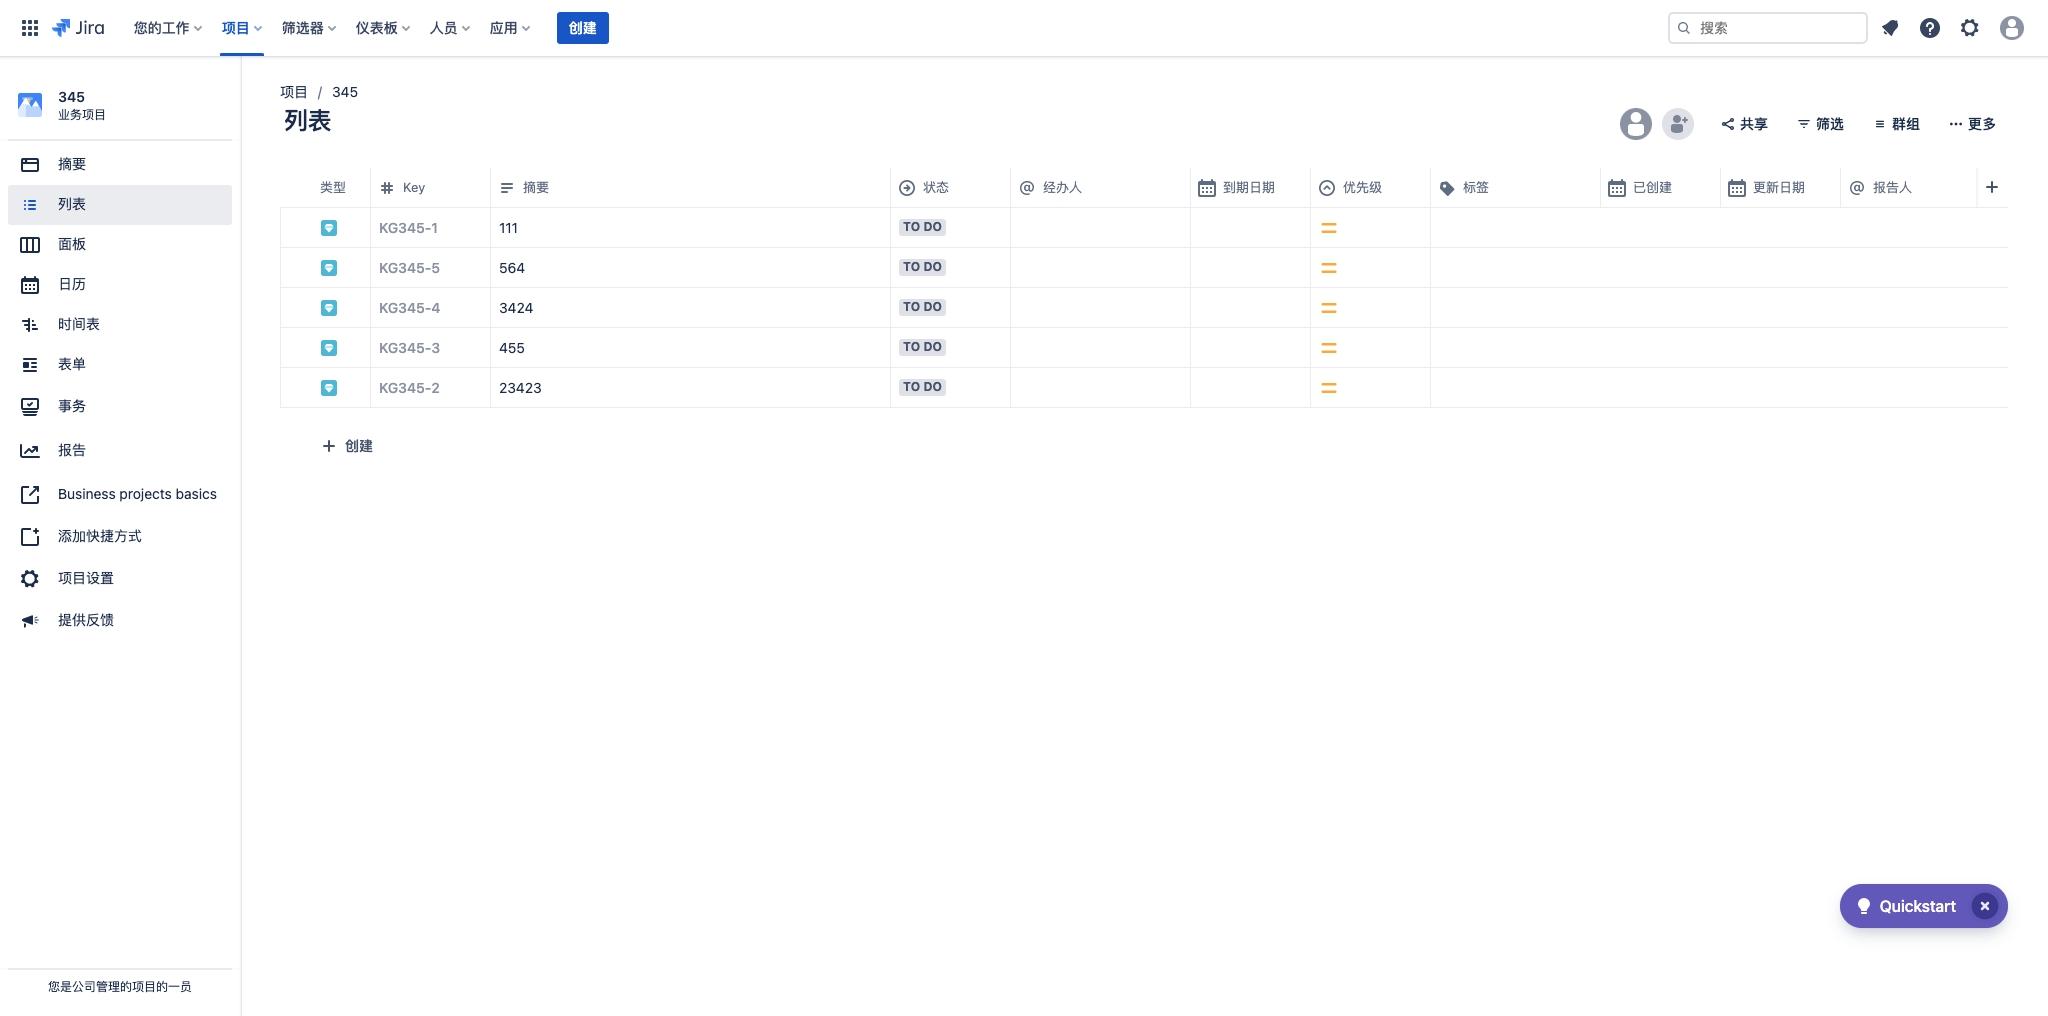Click 提供反馈 in sidebar

click(120, 620)
